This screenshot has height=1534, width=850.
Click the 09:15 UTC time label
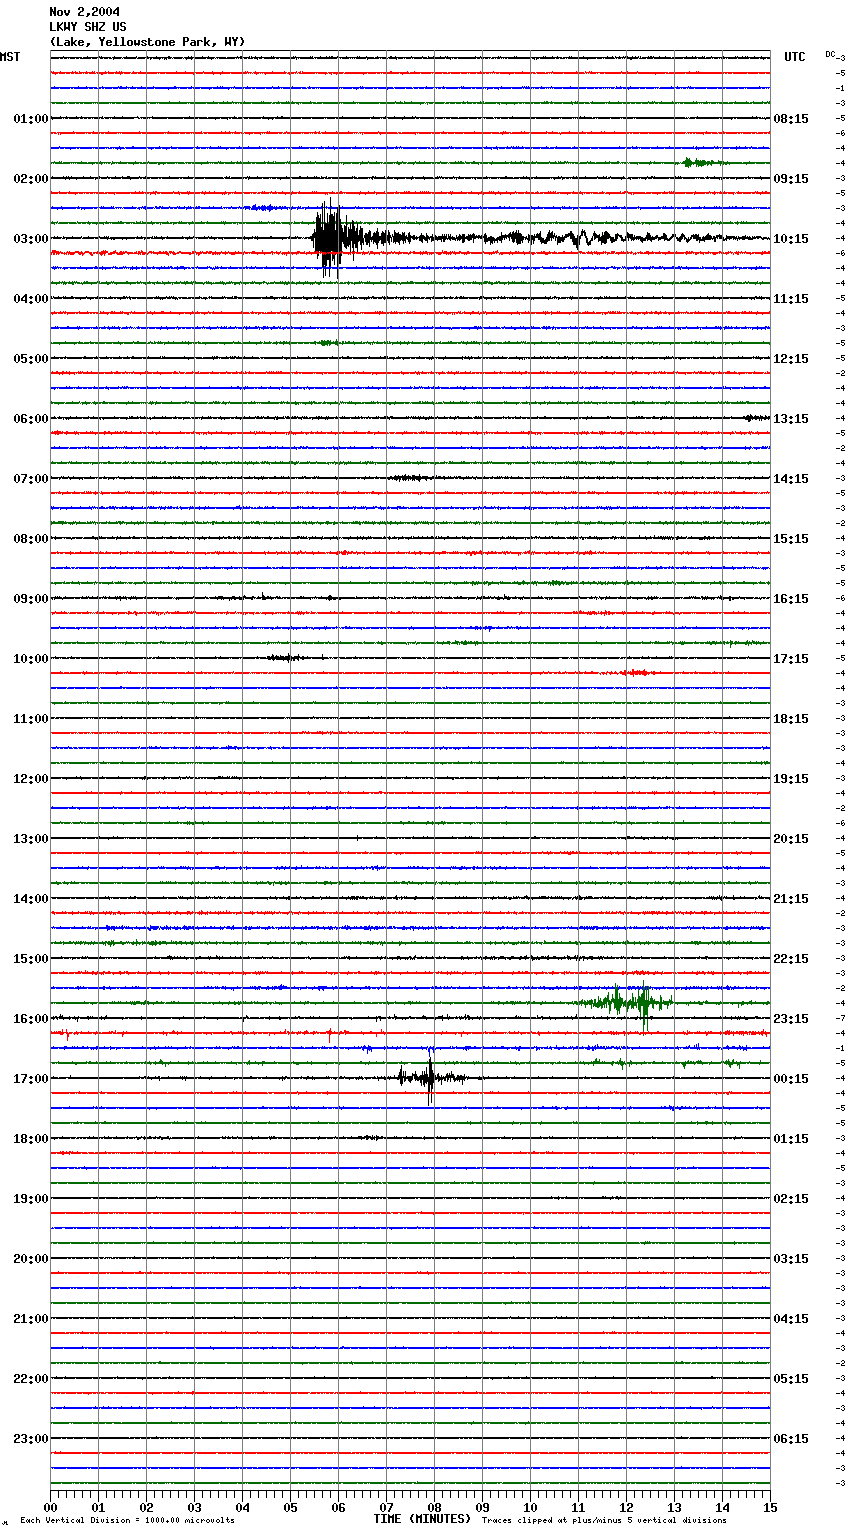pos(791,179)
